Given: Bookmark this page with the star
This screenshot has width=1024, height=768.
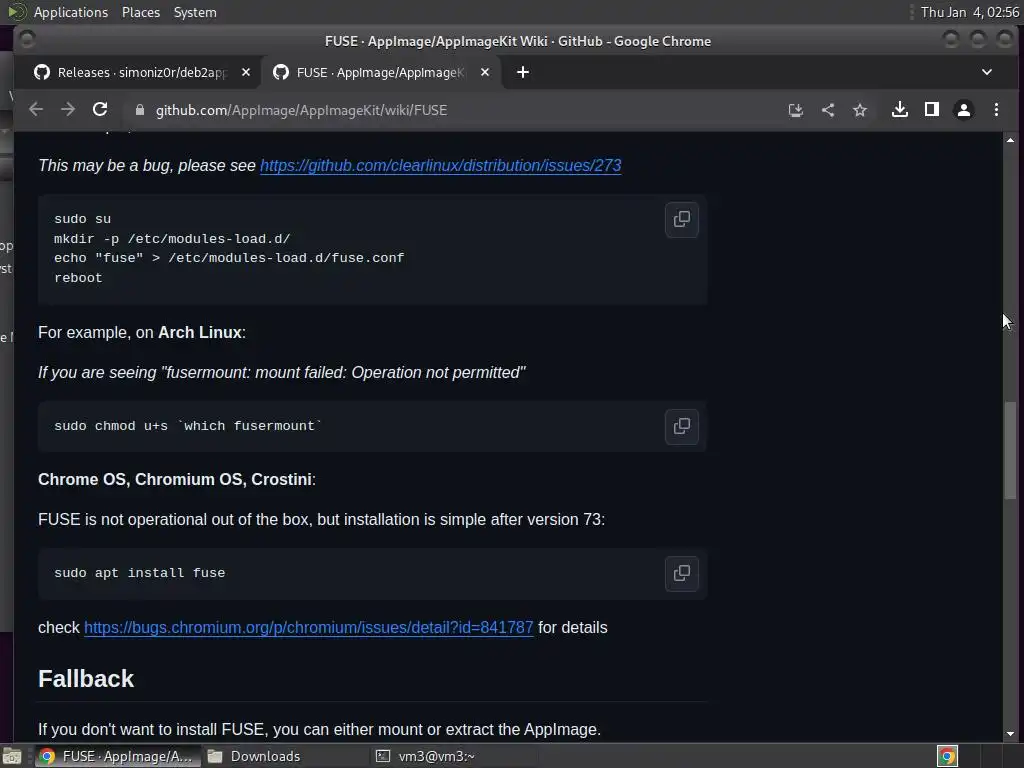Looking at the screenshot, I should pos(859,110).
